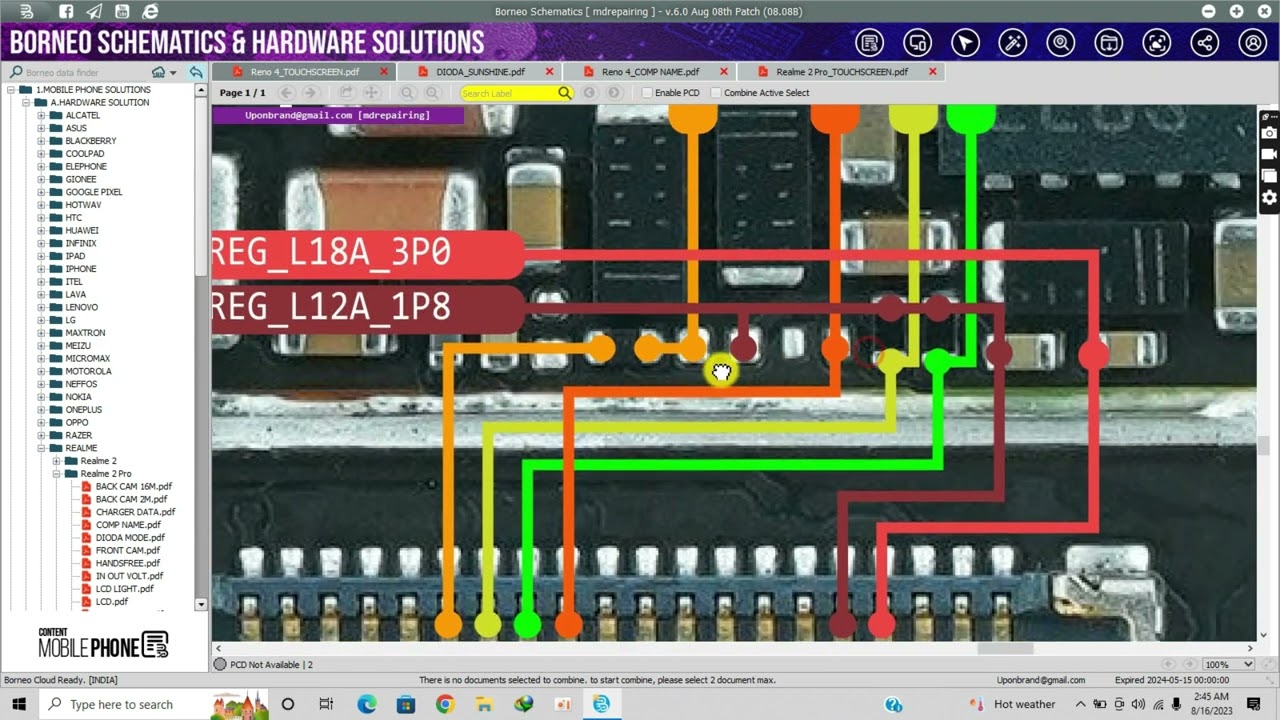Select the pan move tool

[x=370, y=93]
